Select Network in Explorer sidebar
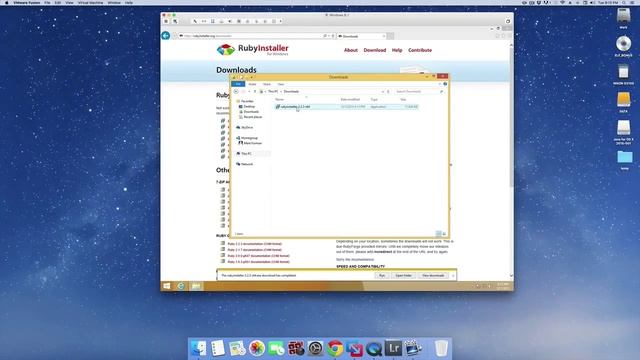640x360 pixels. tap(247, 164)
